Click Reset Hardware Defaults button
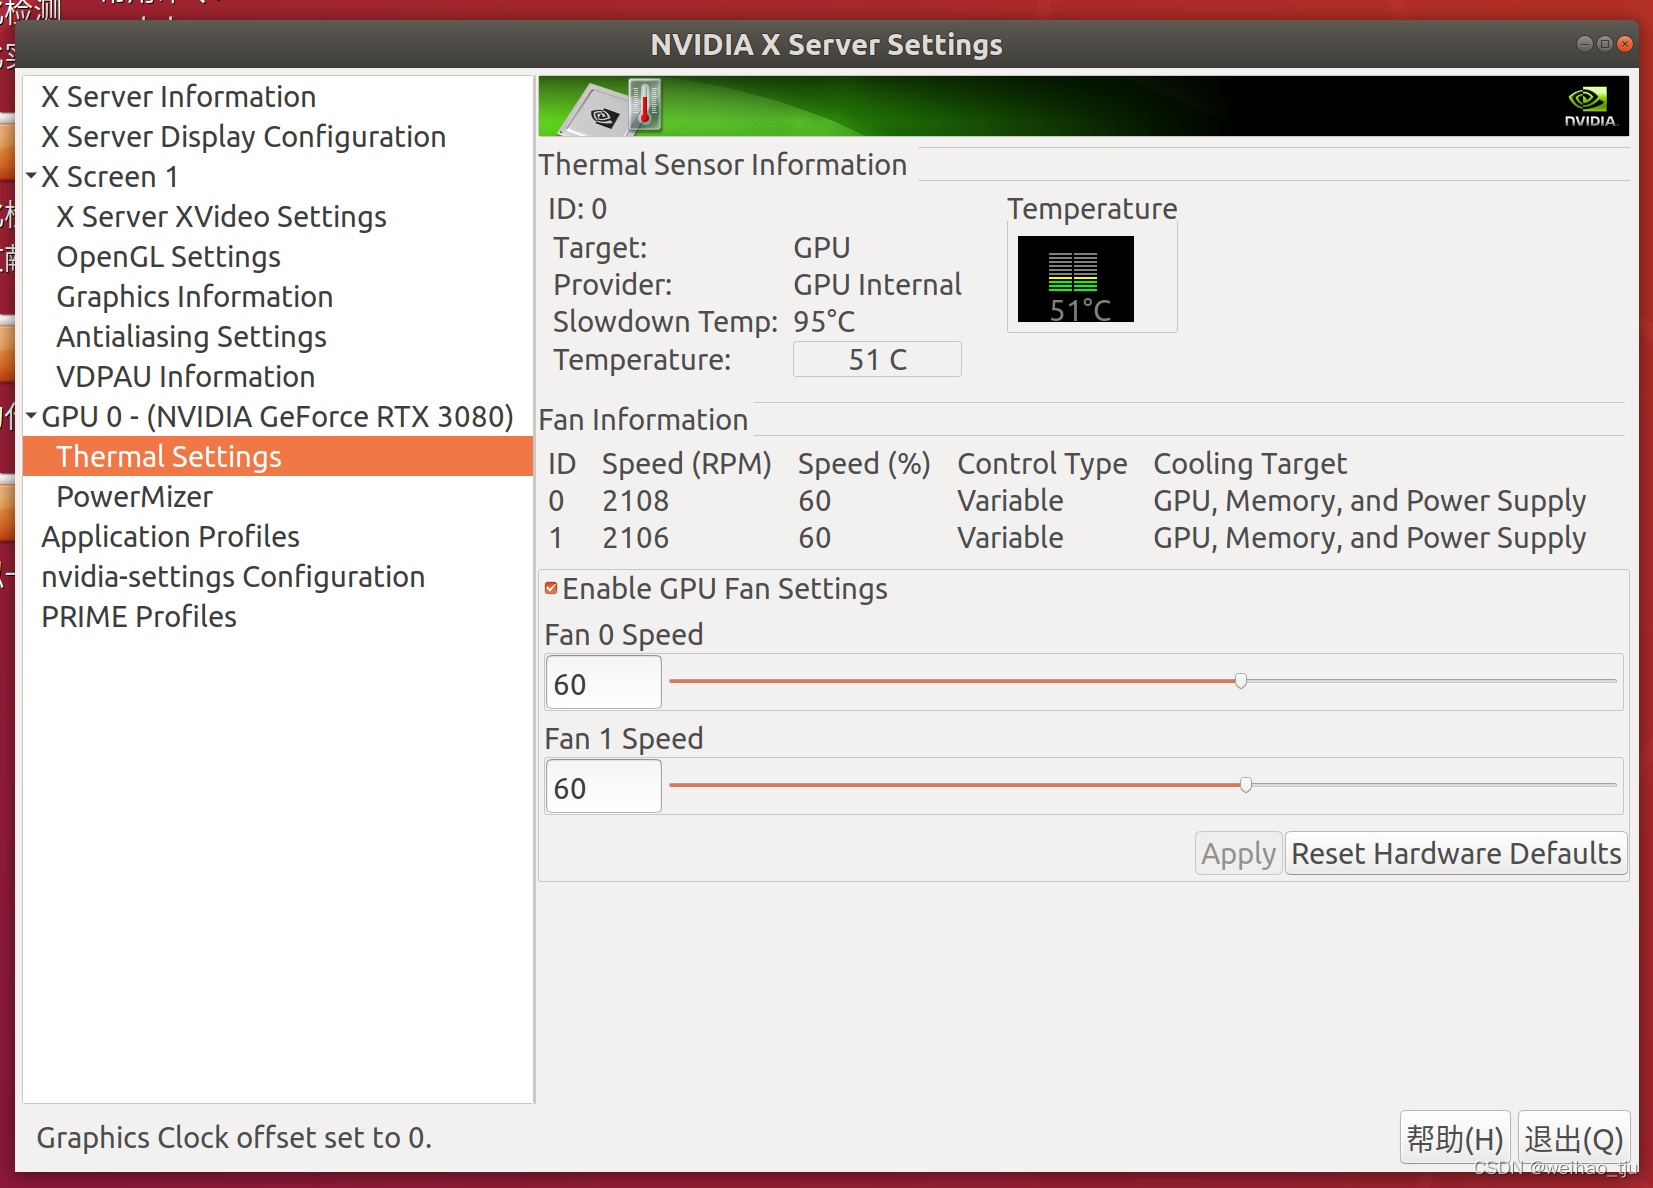This screenshot has height=1188, width=1653. tap(1456, 853)
